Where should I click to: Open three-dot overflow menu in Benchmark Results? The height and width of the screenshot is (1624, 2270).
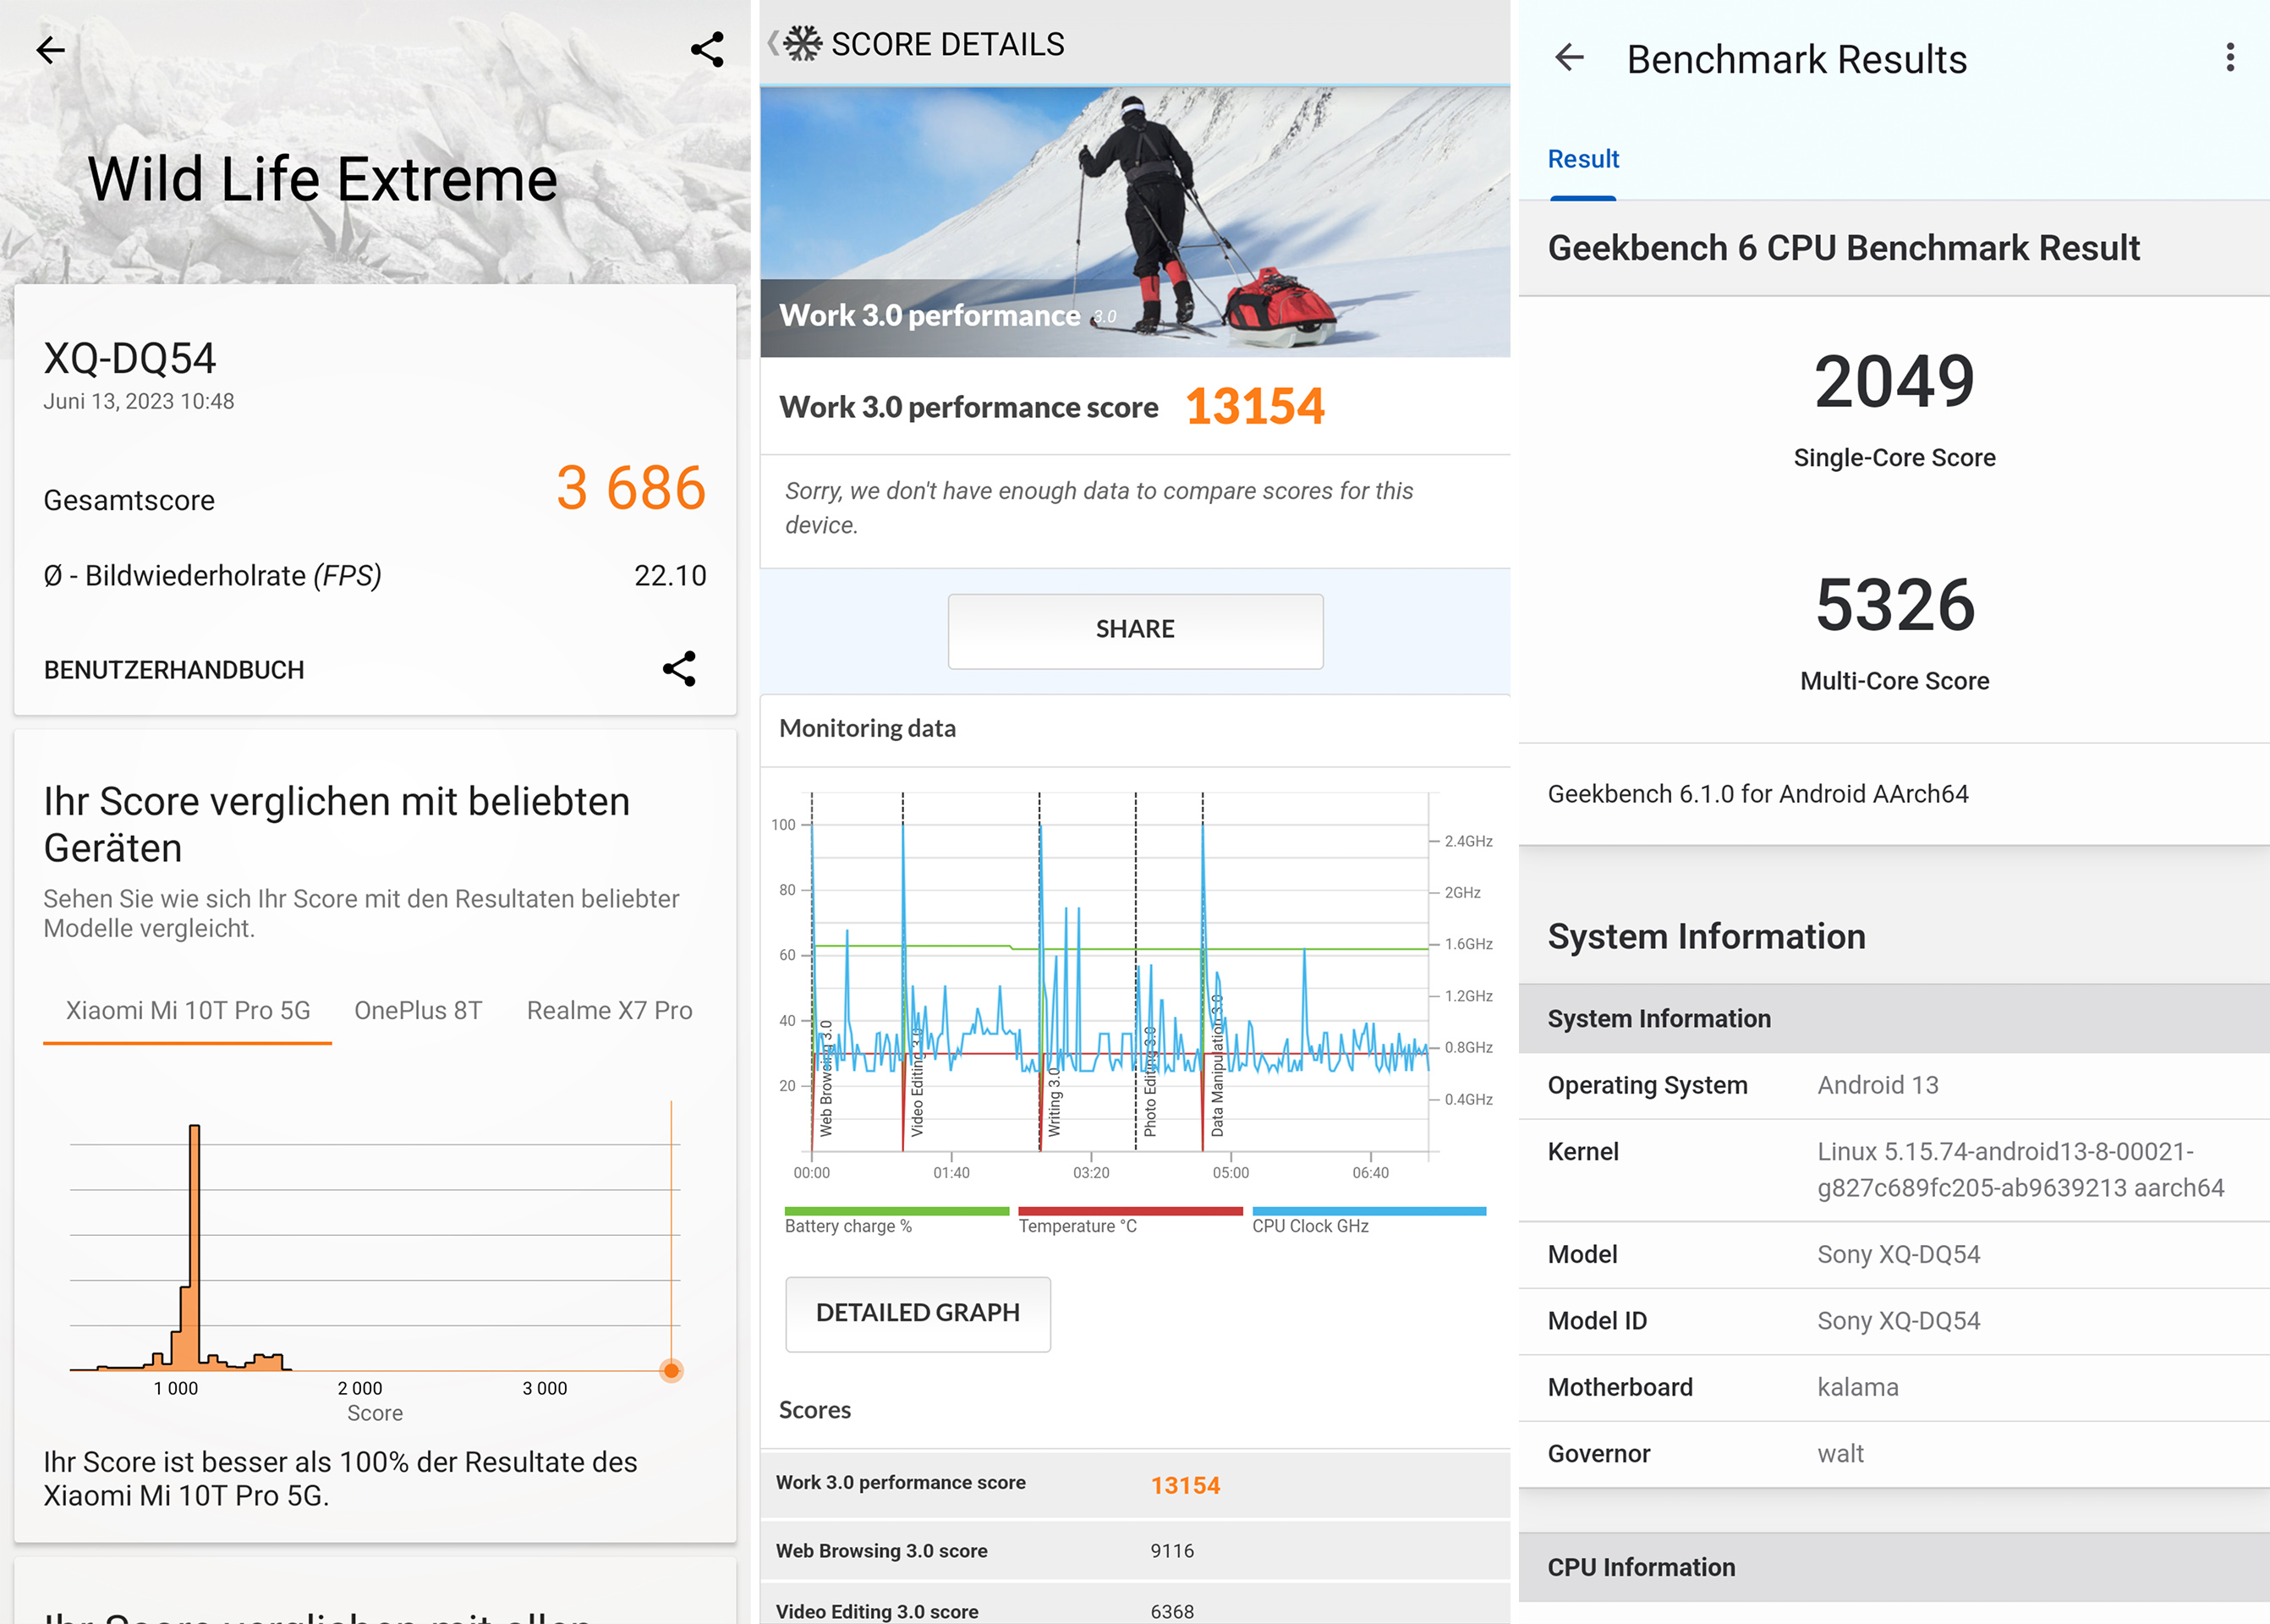point(2229,58)
